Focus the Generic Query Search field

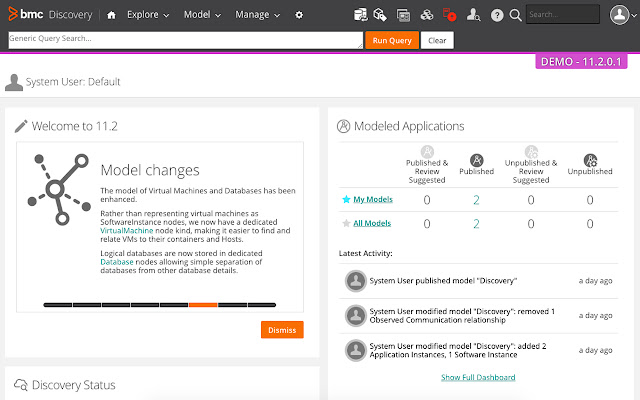(184, 40)
